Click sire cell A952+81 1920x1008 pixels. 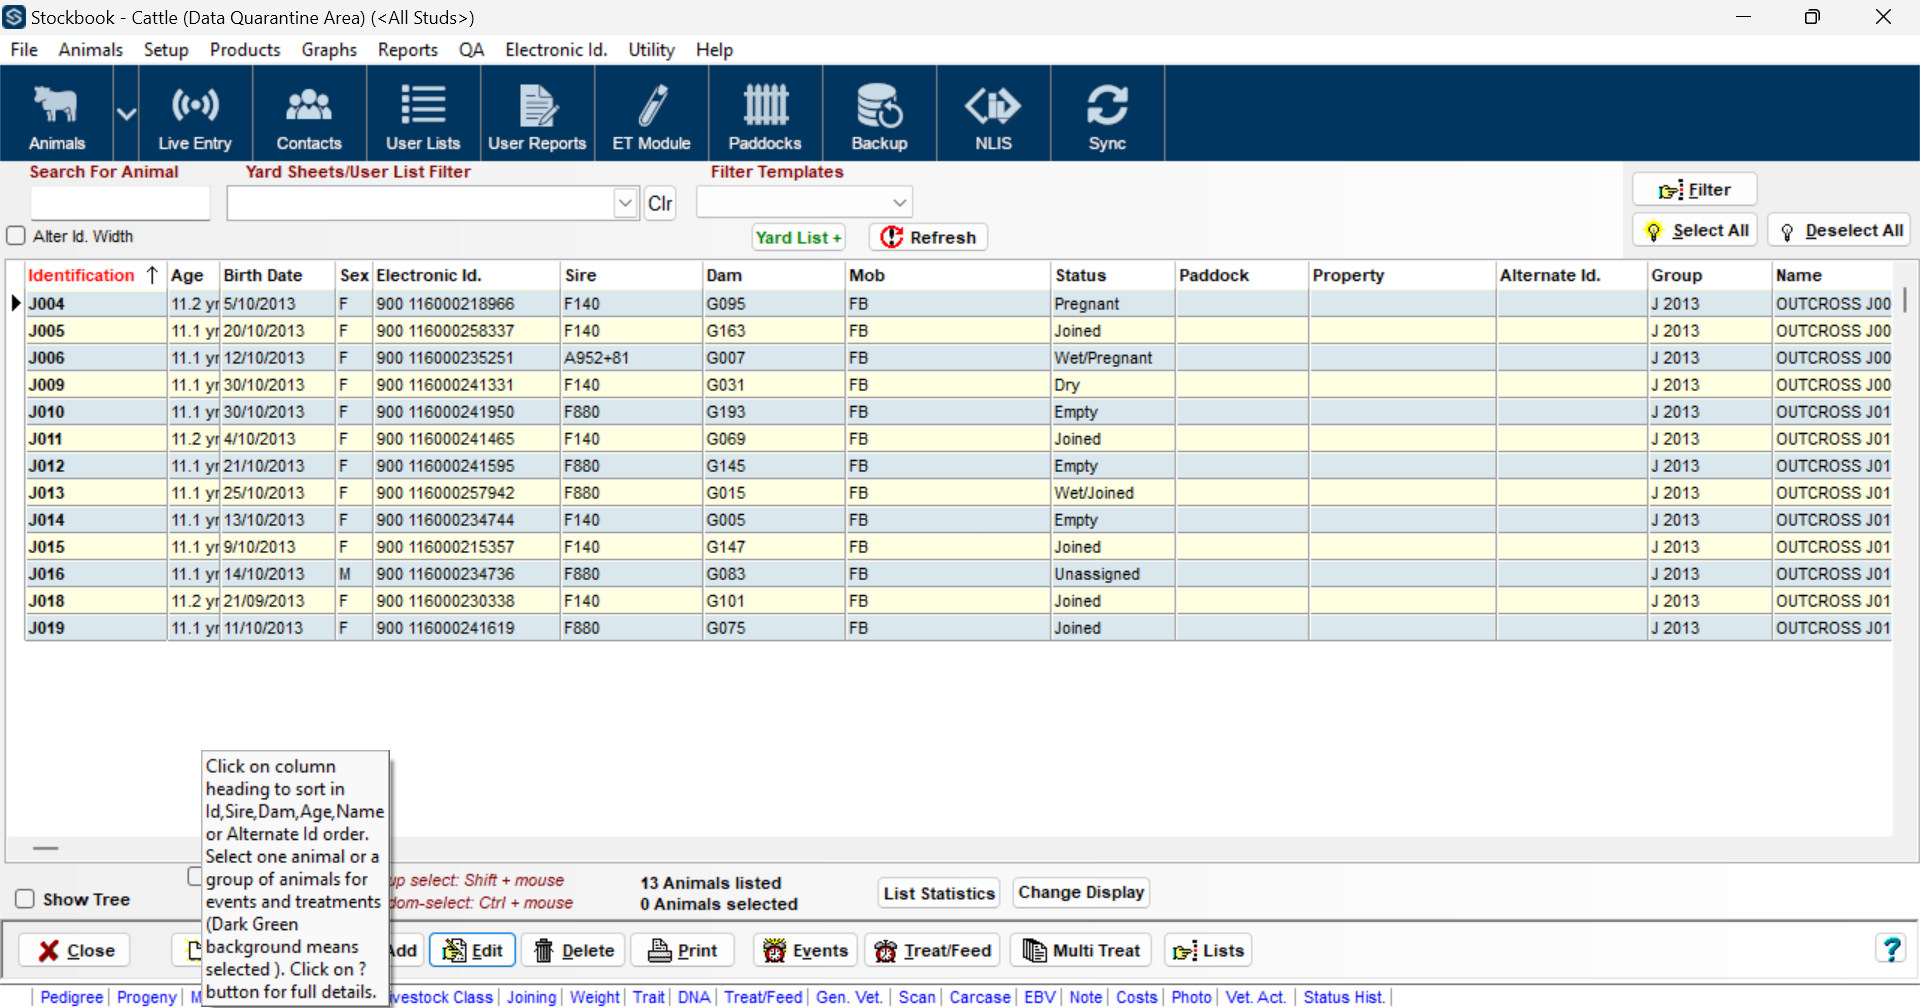tap(631, 357)
